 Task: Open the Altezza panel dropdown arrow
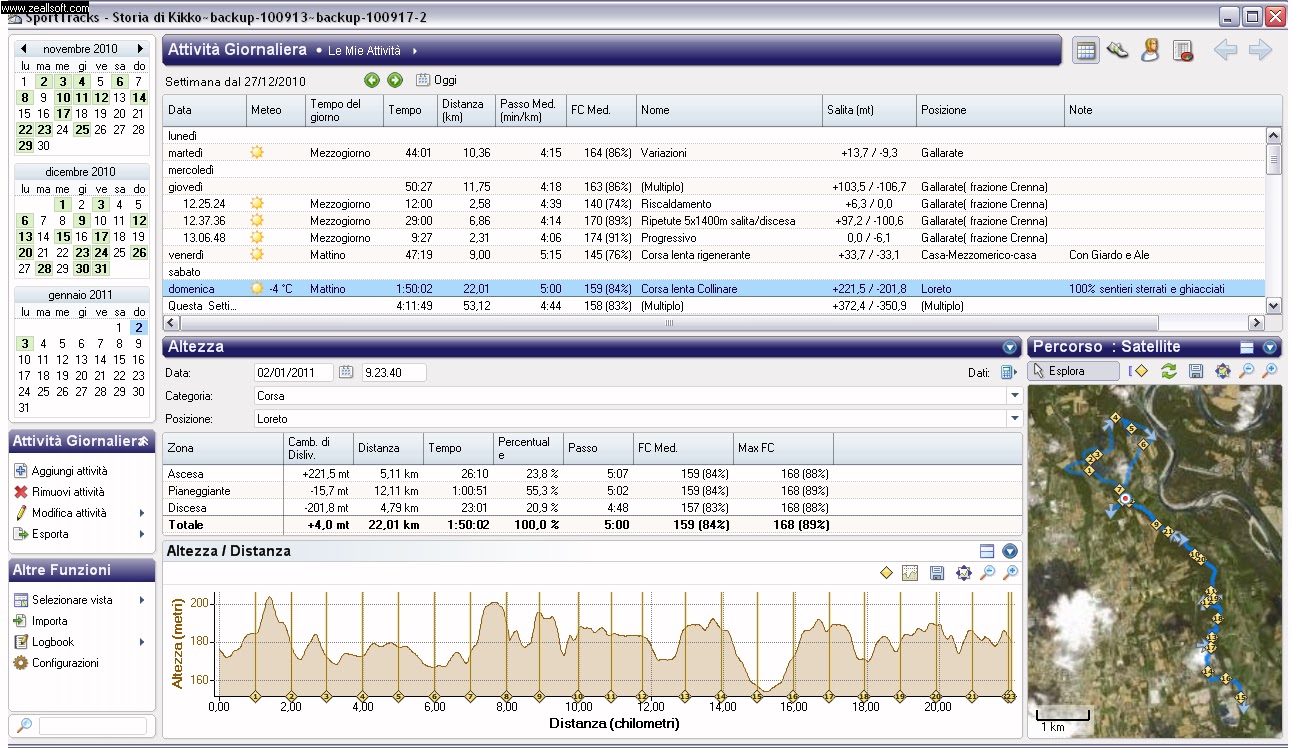tap(1009, 347)
